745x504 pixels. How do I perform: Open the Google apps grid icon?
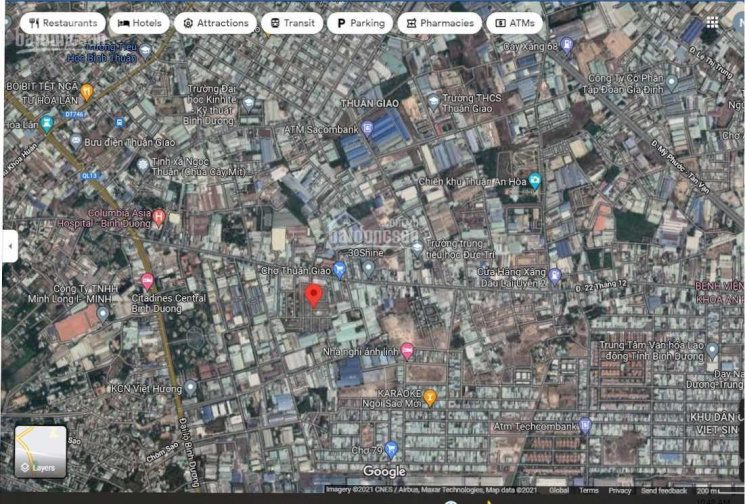(711, 22)
